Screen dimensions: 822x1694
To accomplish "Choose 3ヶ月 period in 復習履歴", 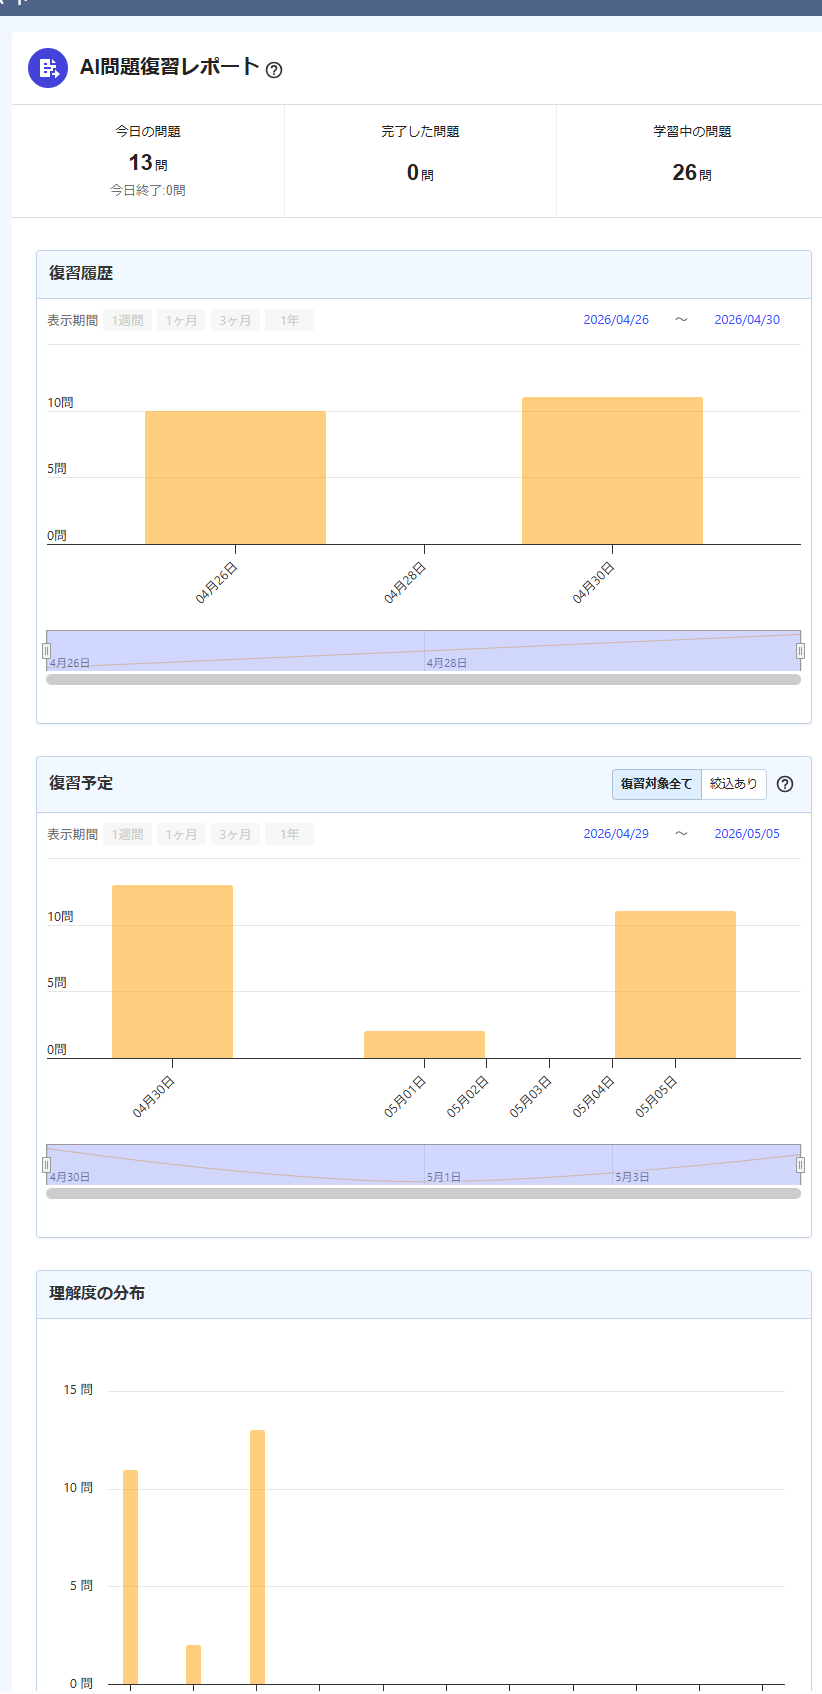I will pyautogui.click(x=236, y=320).
